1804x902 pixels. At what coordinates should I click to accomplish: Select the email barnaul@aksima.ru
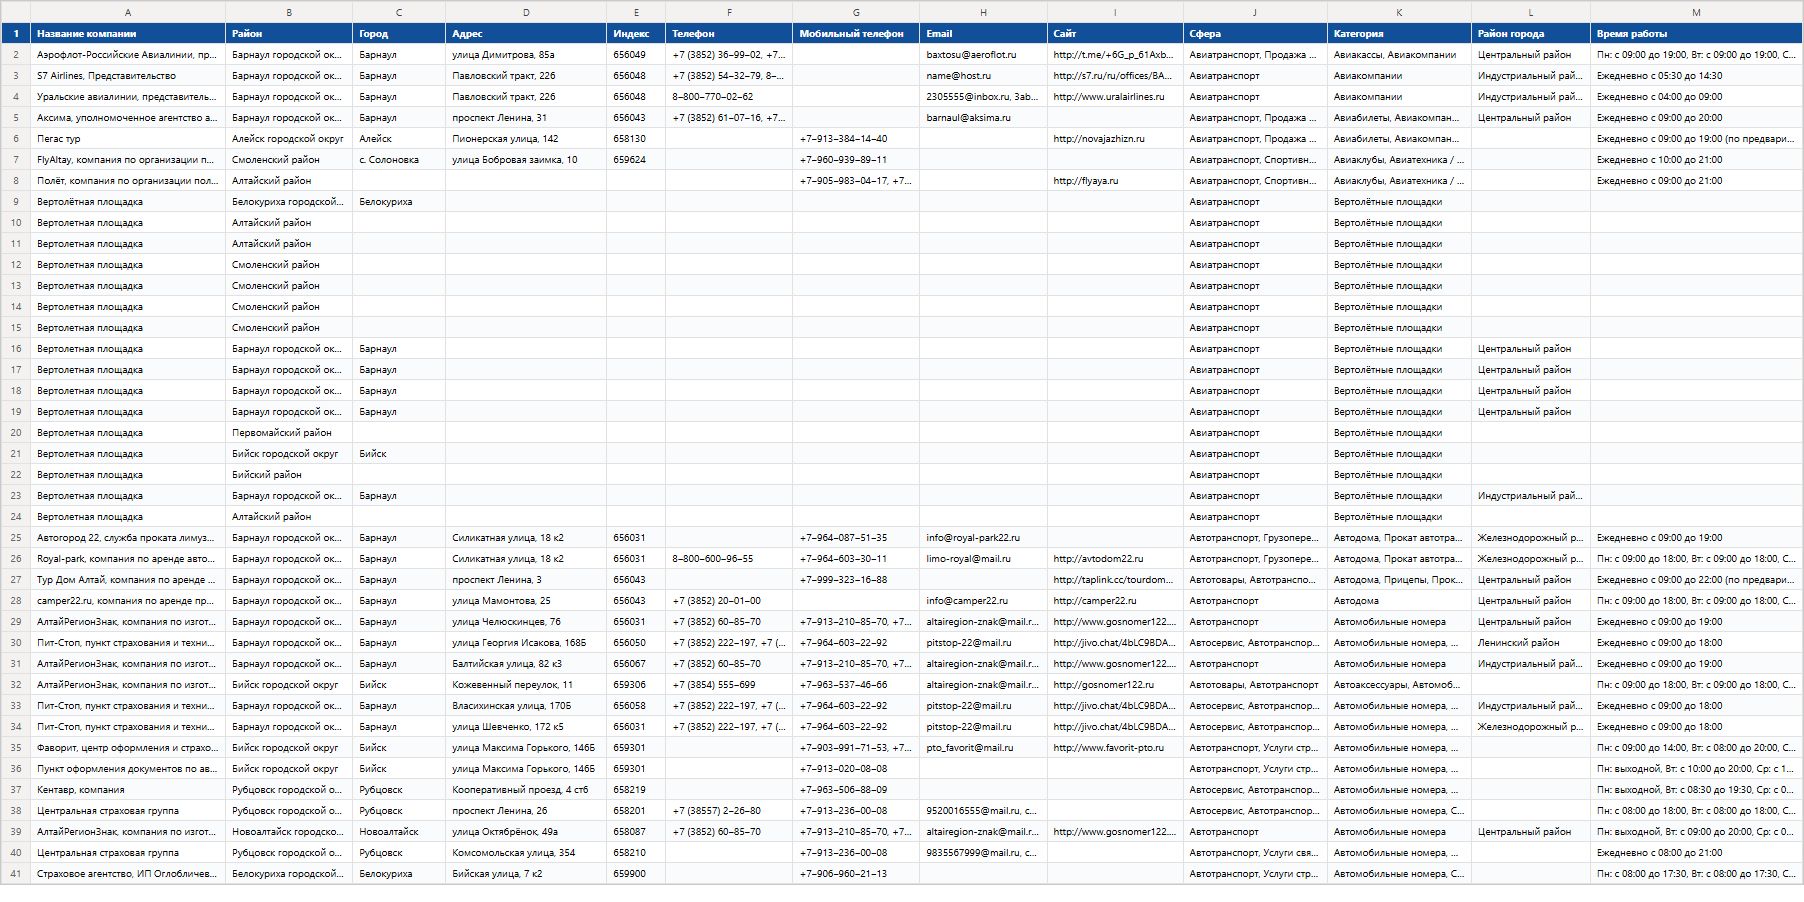click(x=983, y=118)
